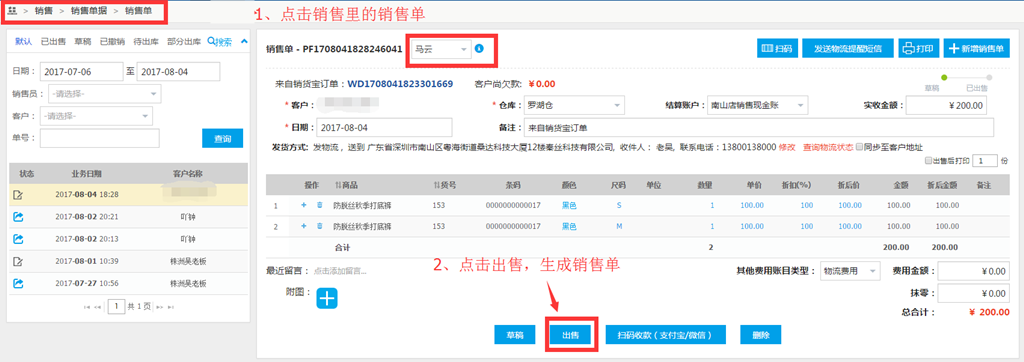This screenshot has width=1024, height=362.
Task: Click plus icon in product row 1
Action: click(303, 206)
